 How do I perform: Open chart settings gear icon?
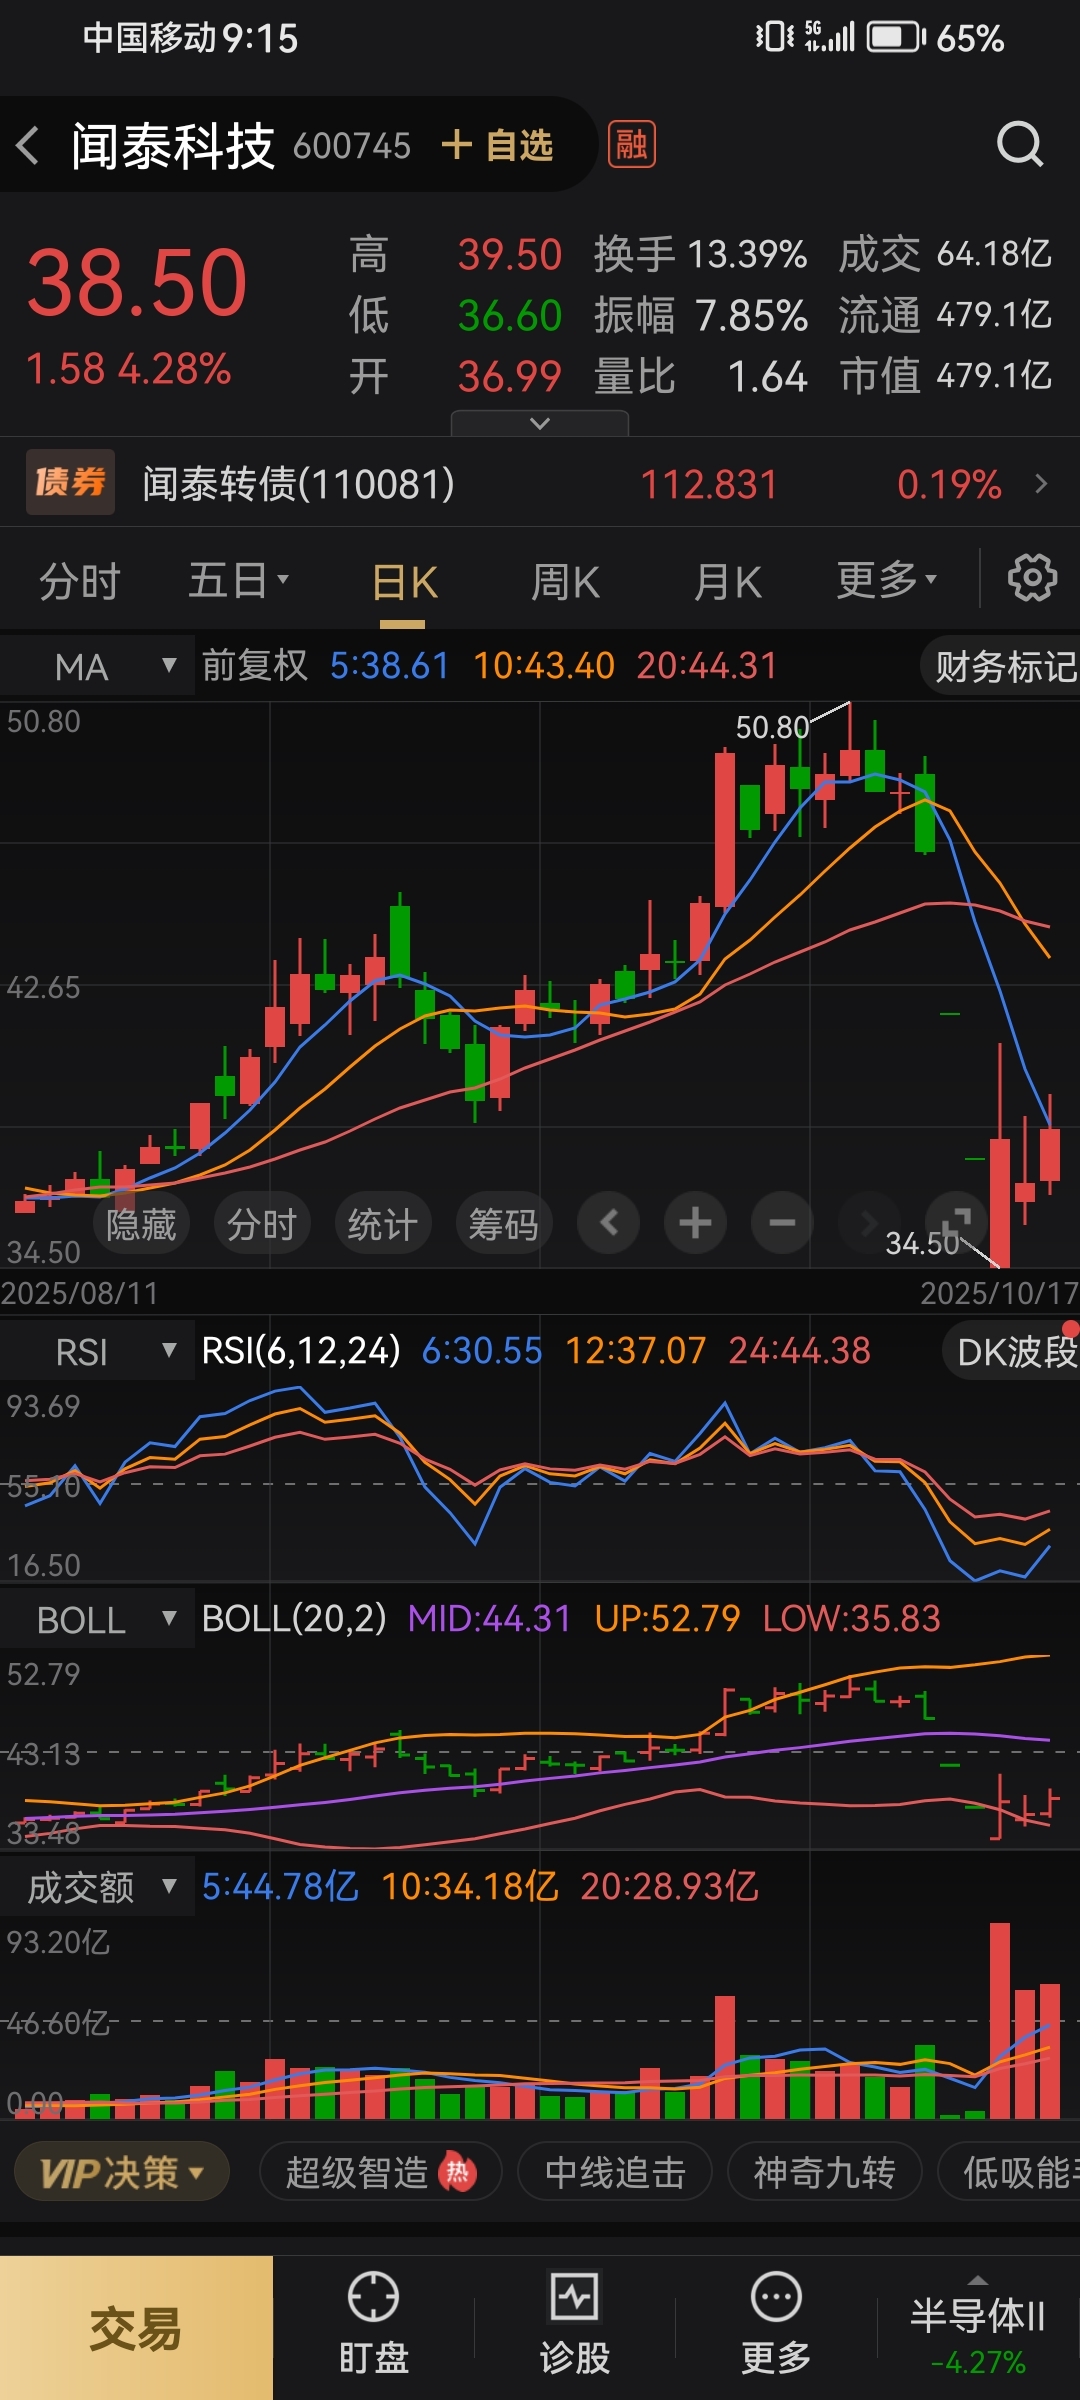click(1032, 578)
